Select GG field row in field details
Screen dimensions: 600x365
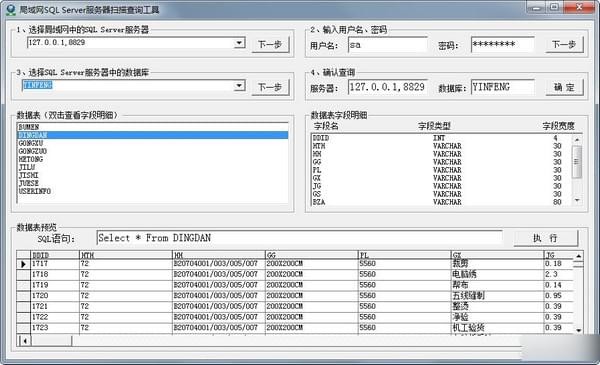tap(441, 162)
